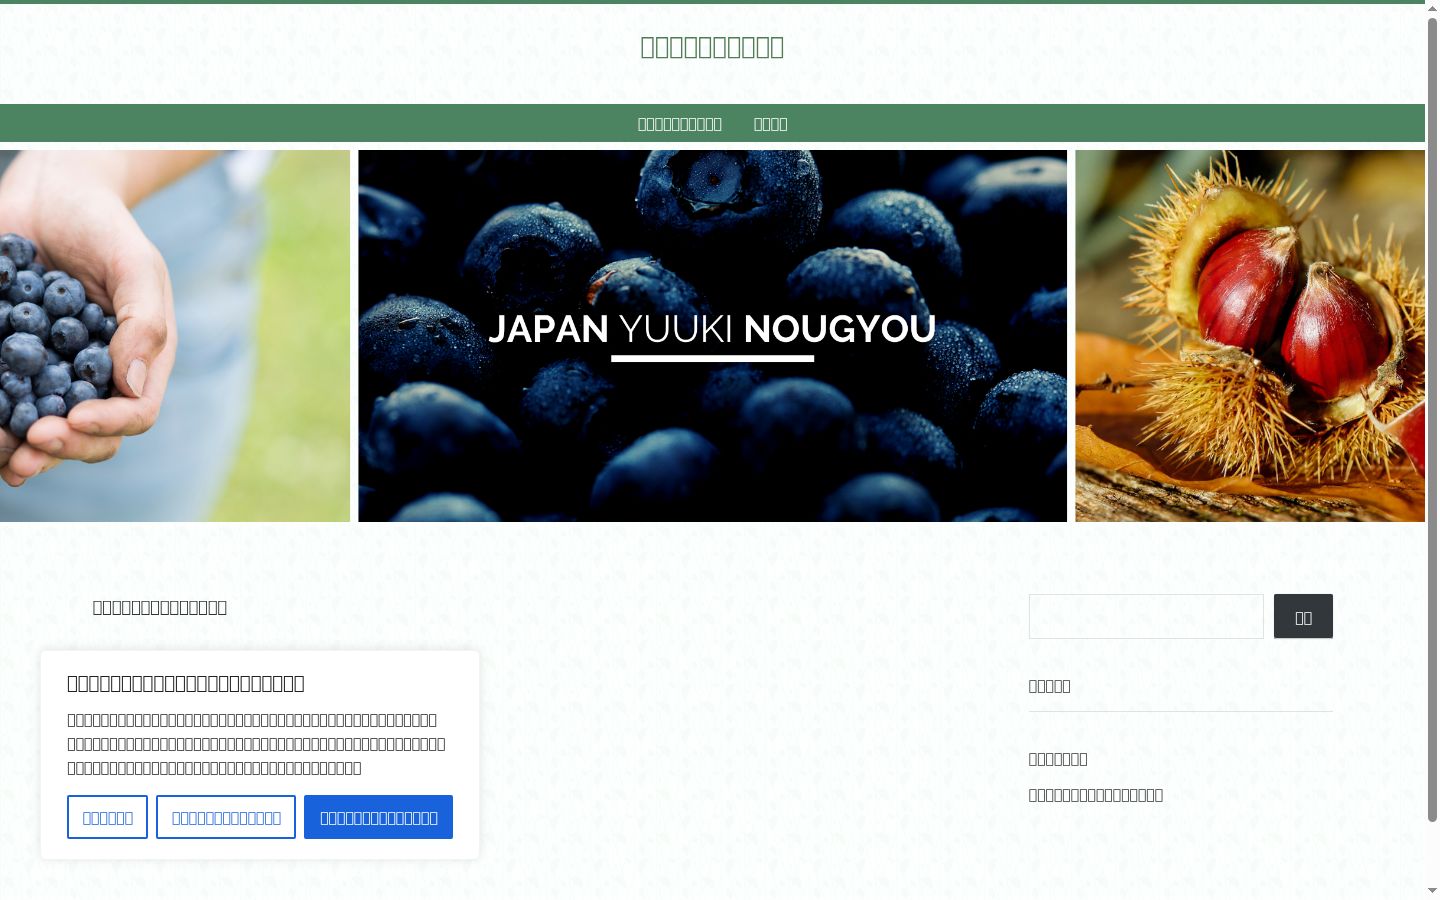Select the chestnut slide image

(1250, 336)
